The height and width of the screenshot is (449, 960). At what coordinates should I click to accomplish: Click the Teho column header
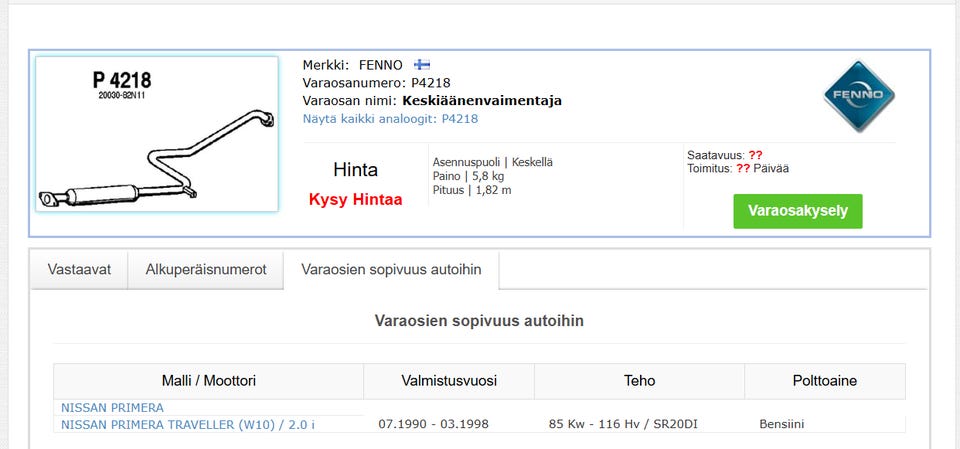click(639, 381)
